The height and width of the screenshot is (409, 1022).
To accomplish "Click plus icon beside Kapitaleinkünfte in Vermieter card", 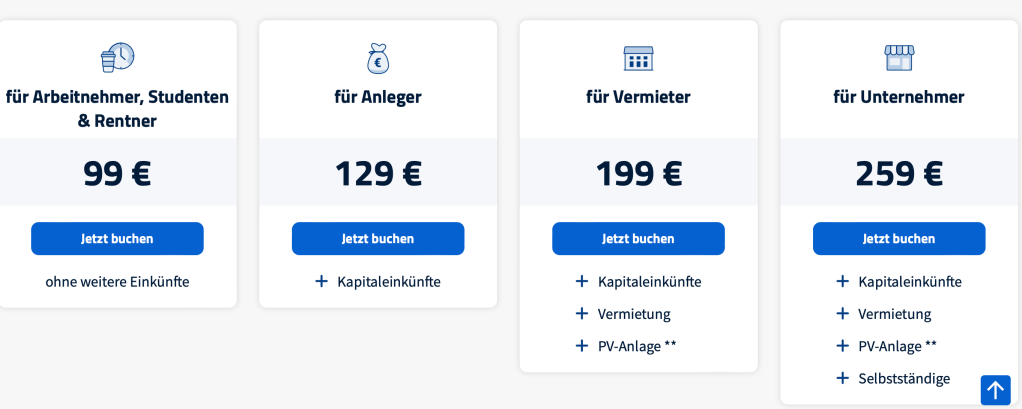I will point(582,281).
